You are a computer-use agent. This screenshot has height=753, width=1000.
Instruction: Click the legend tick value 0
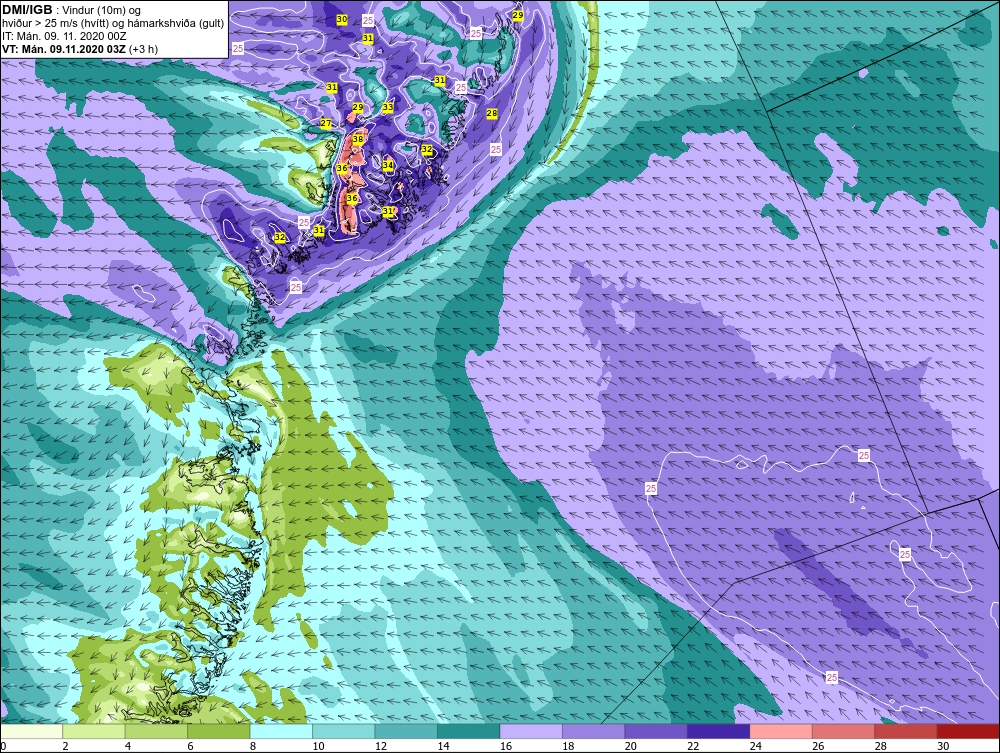[x=3, y=746]
